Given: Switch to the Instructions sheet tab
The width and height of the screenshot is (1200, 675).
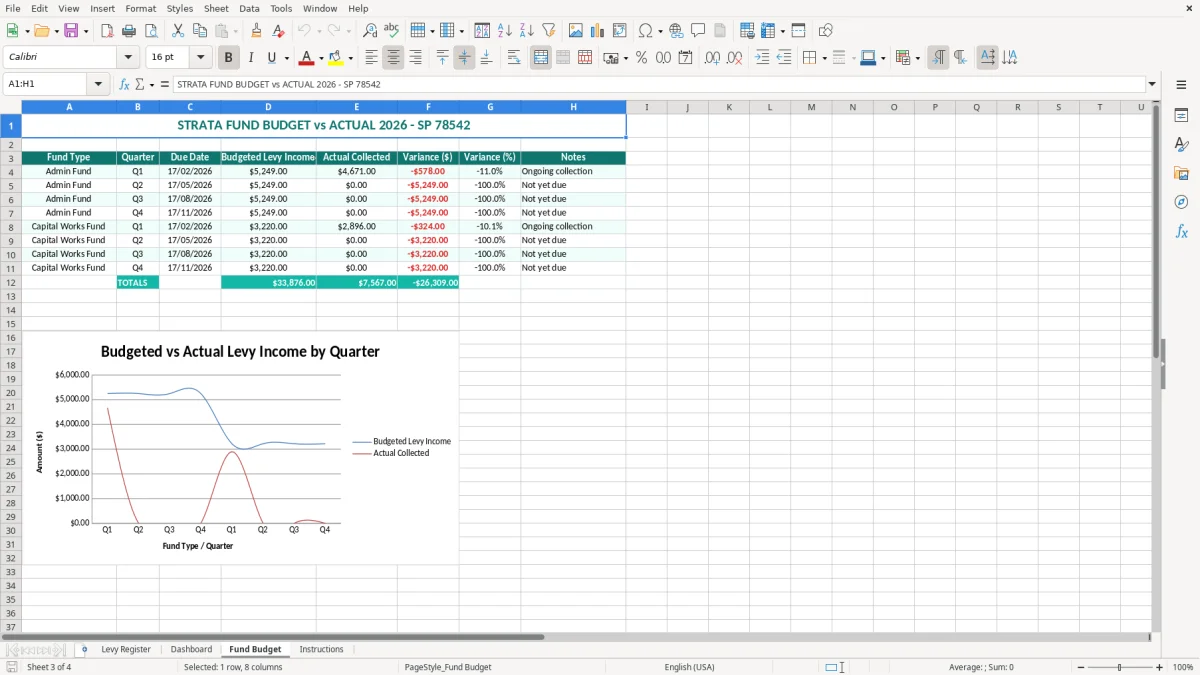Looking at the screenshot, I should [321, 649].
